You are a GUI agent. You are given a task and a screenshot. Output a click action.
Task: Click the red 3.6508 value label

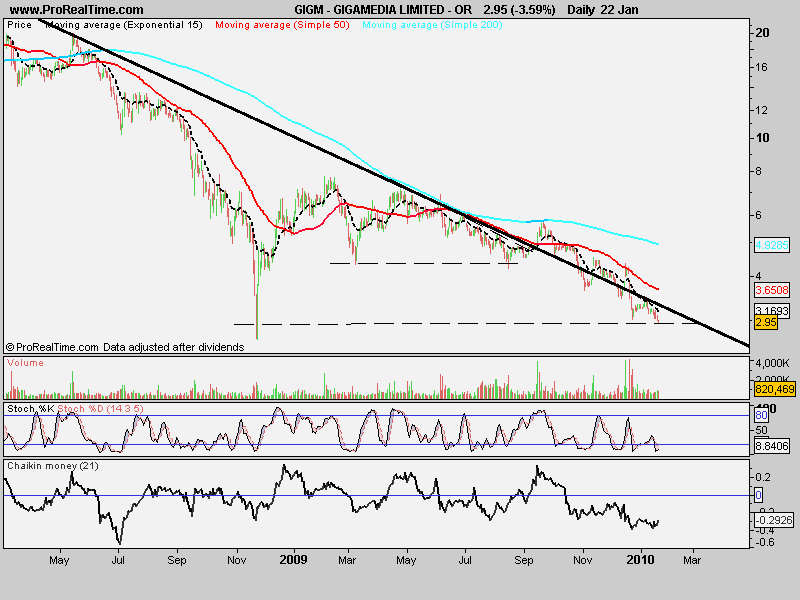pyautogui.click(x=771, y=290)
